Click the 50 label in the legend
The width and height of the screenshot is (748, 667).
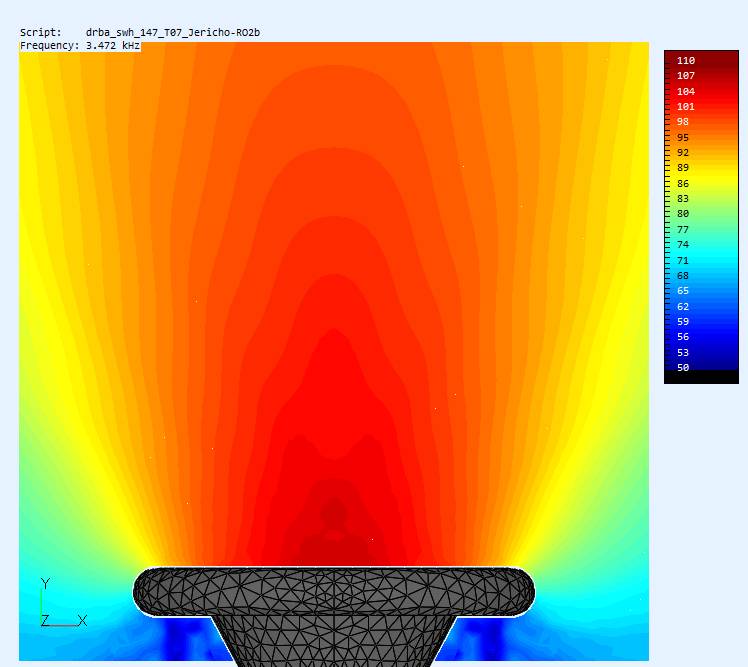(683, 367)
